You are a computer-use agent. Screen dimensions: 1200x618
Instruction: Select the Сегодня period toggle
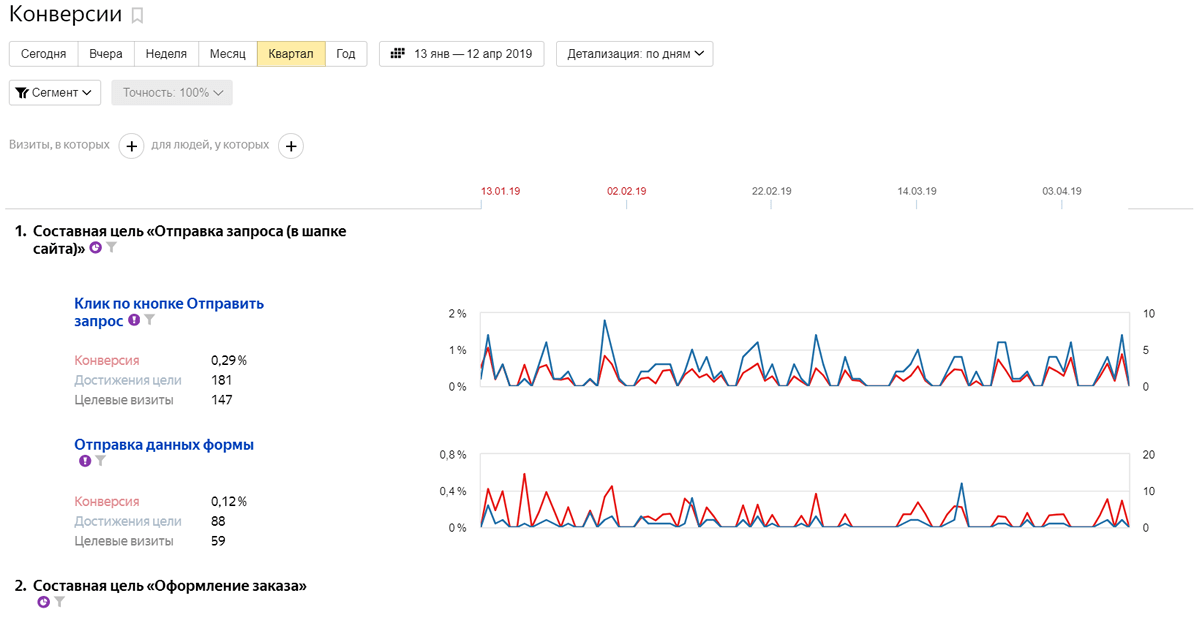point(43,54)
